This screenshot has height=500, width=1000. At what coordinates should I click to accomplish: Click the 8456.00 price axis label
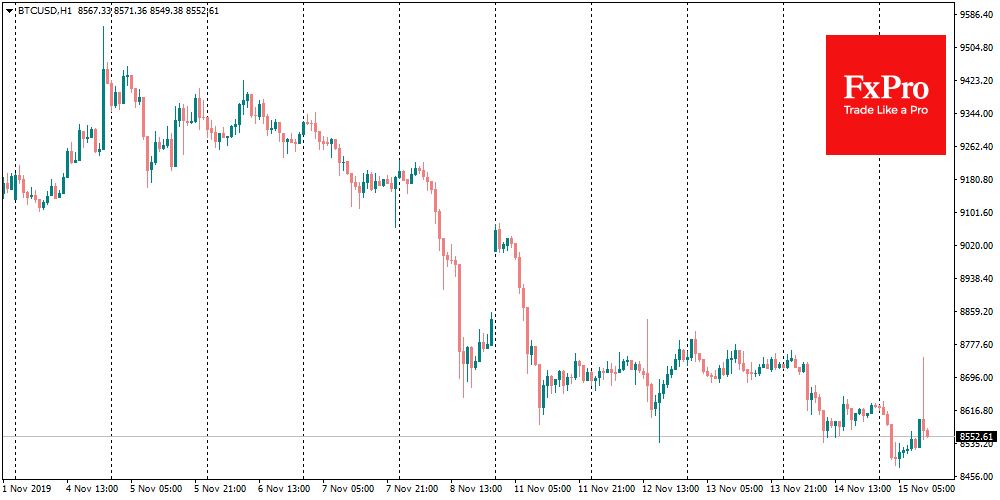coord(977,476)
